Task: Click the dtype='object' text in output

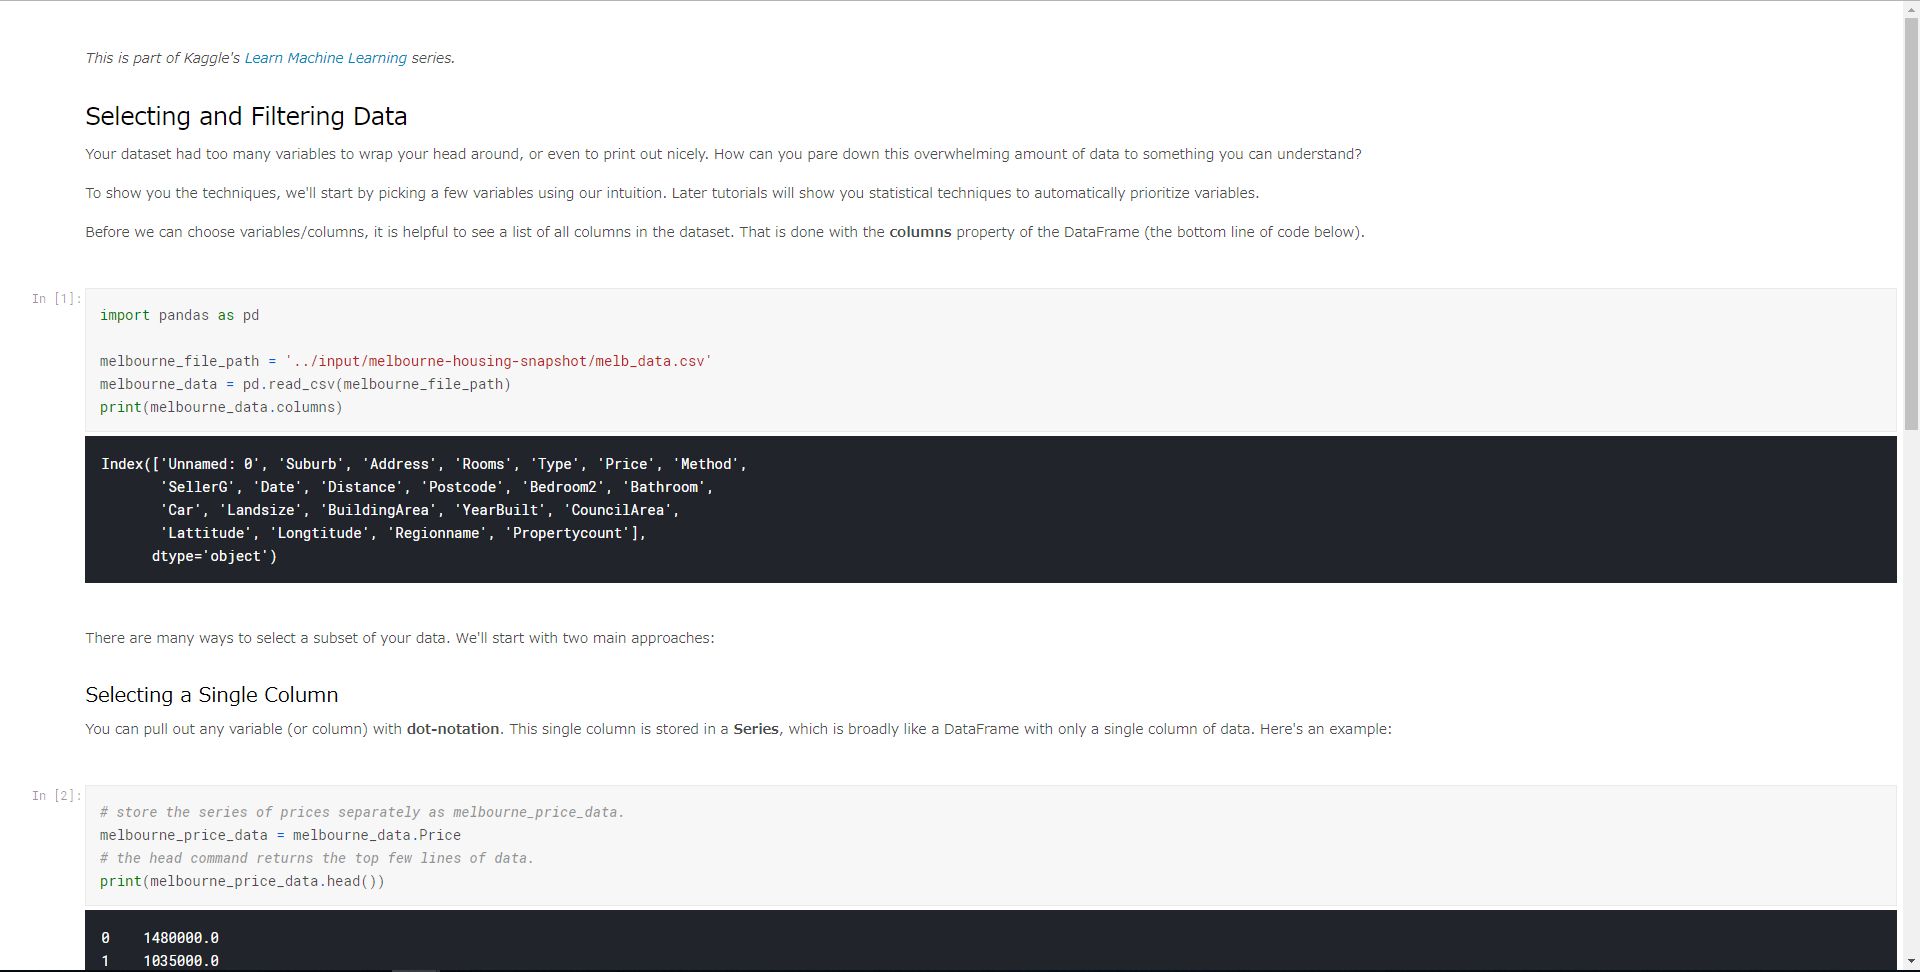Action: pos(213,556)
